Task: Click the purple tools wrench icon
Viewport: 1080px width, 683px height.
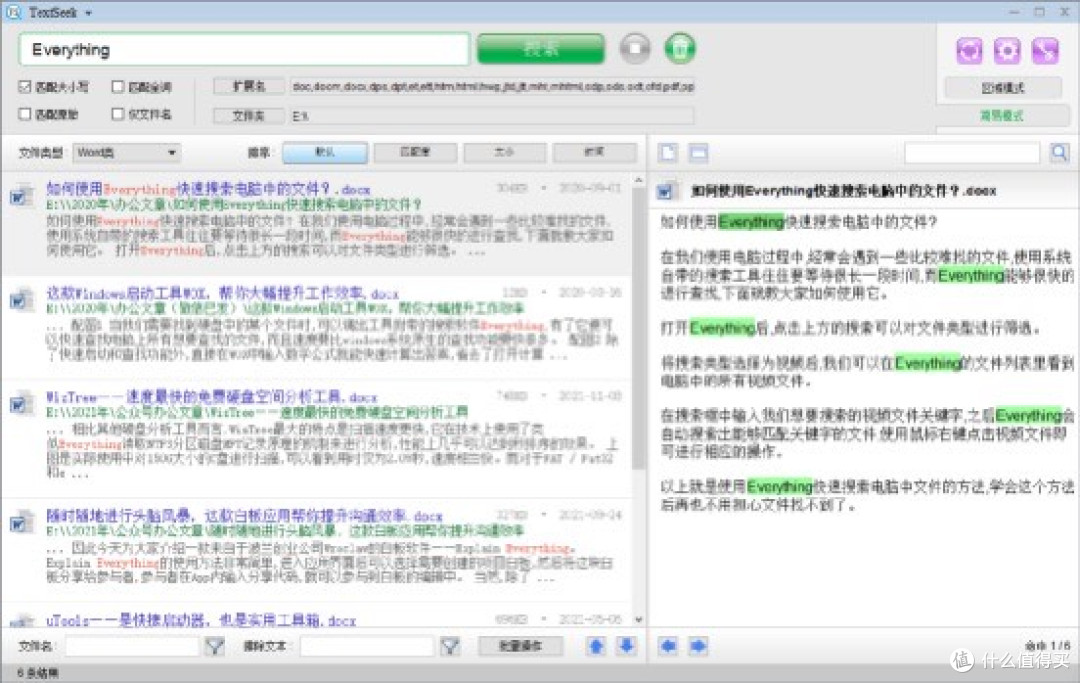Action: tap(1044, 51)
